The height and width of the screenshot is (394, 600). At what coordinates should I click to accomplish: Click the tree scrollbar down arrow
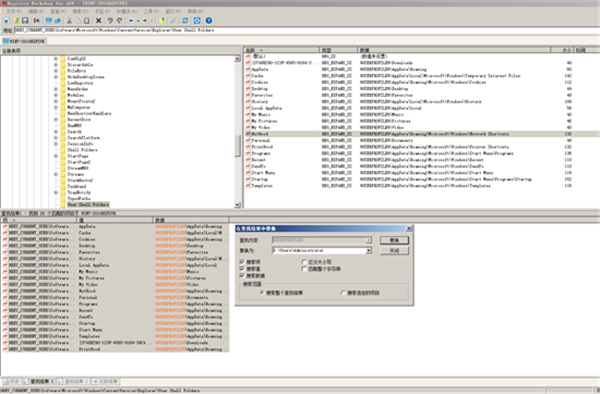coord(237,205)
